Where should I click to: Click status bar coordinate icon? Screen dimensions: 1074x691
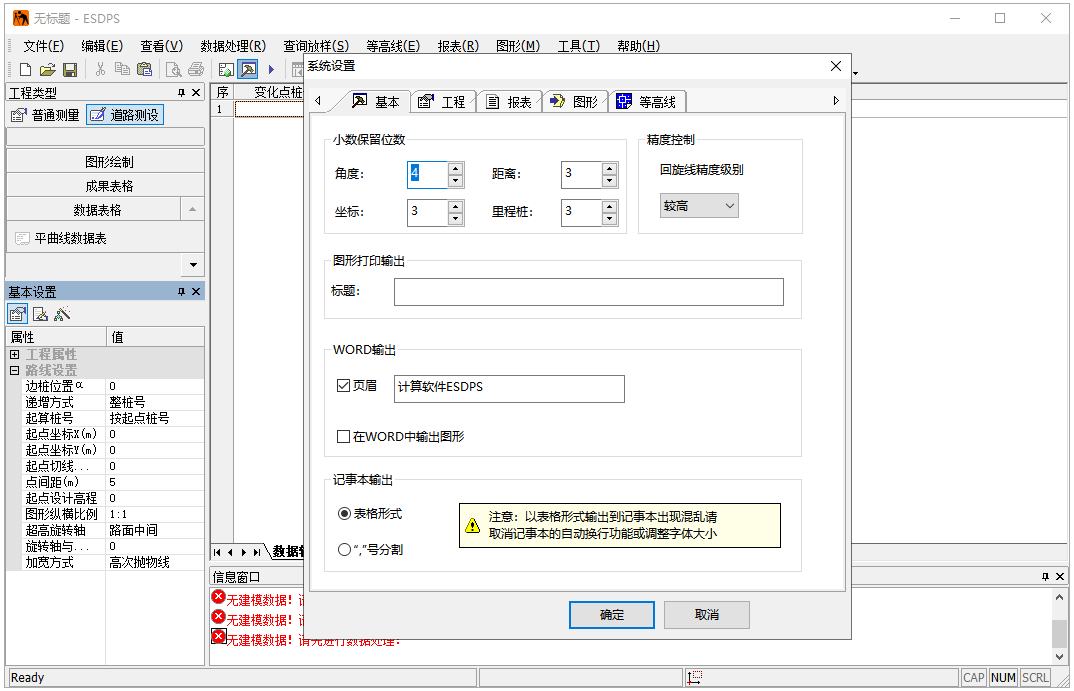pos(694,677)
